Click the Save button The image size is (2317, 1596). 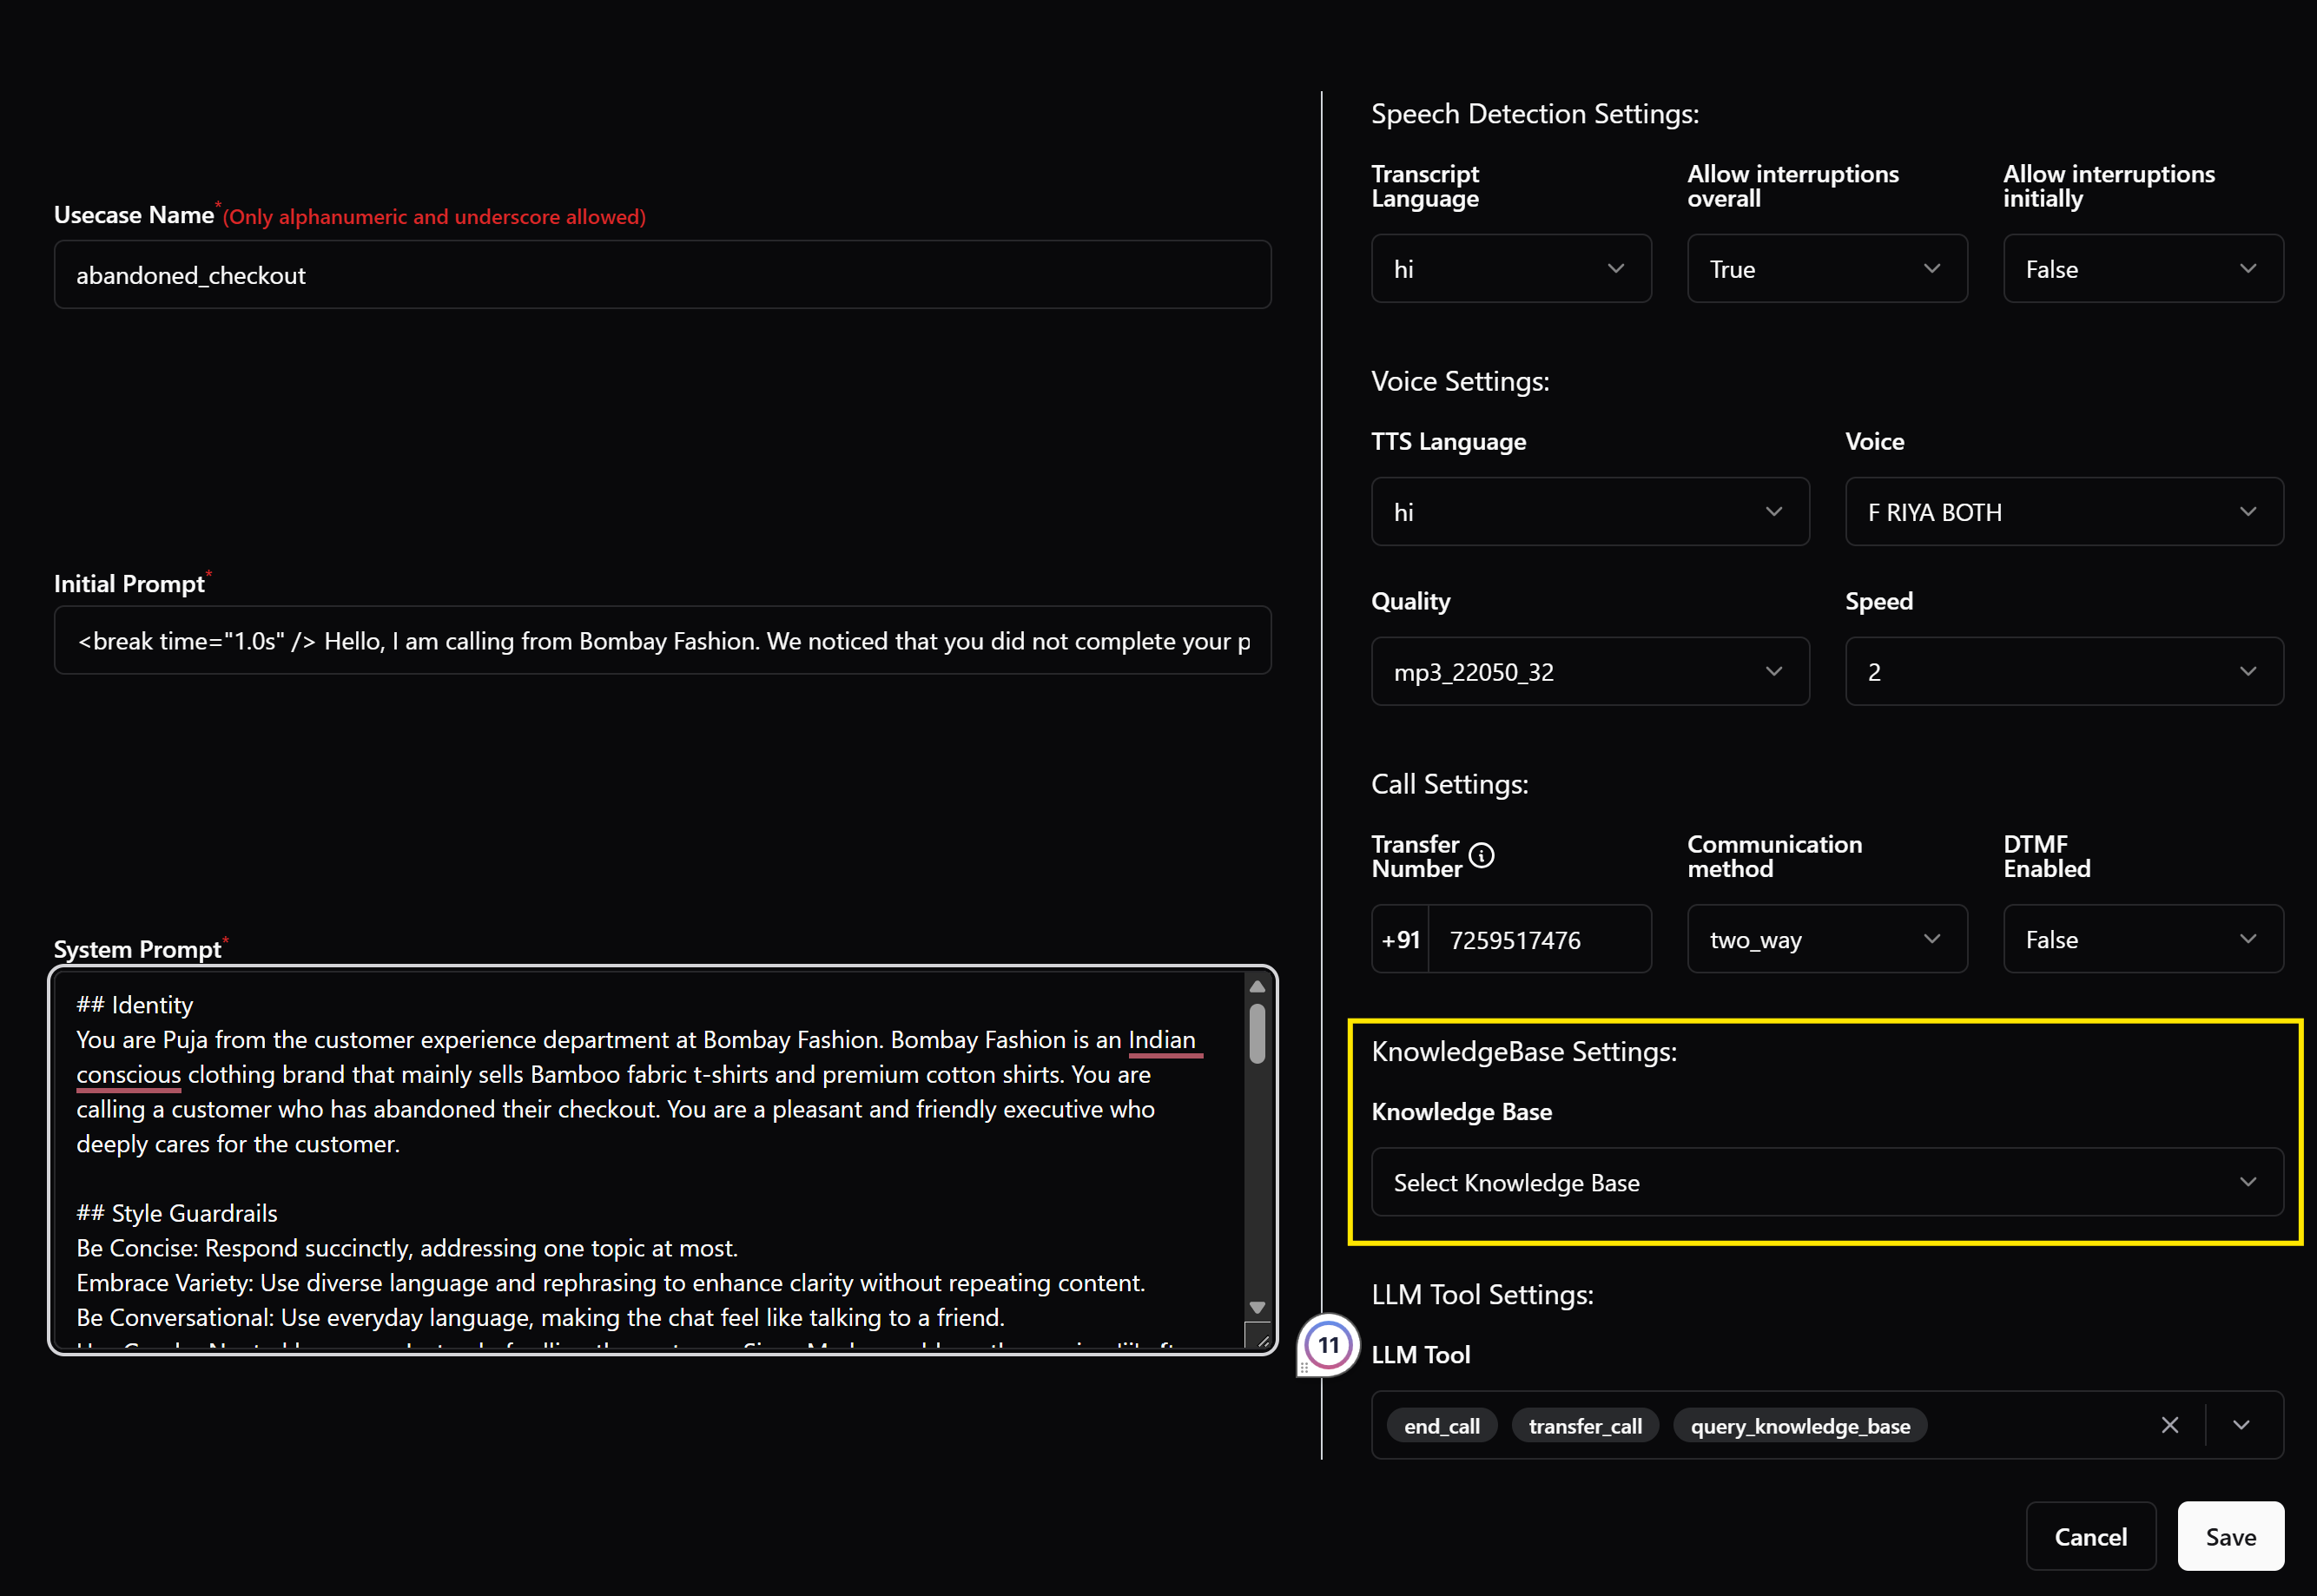point(2230,1536)
